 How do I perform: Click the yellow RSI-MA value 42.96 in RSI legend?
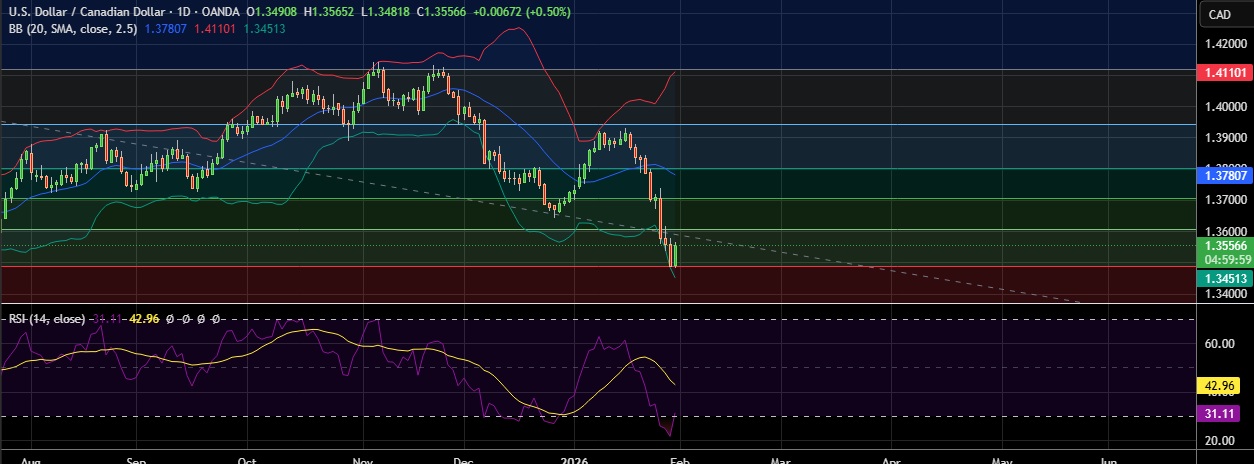coord(145,318)
